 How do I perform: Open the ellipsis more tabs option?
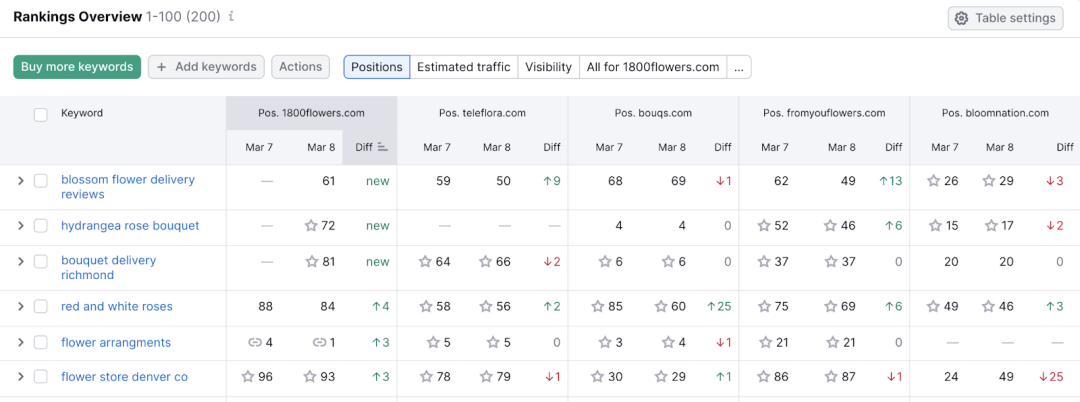[738, 67]
